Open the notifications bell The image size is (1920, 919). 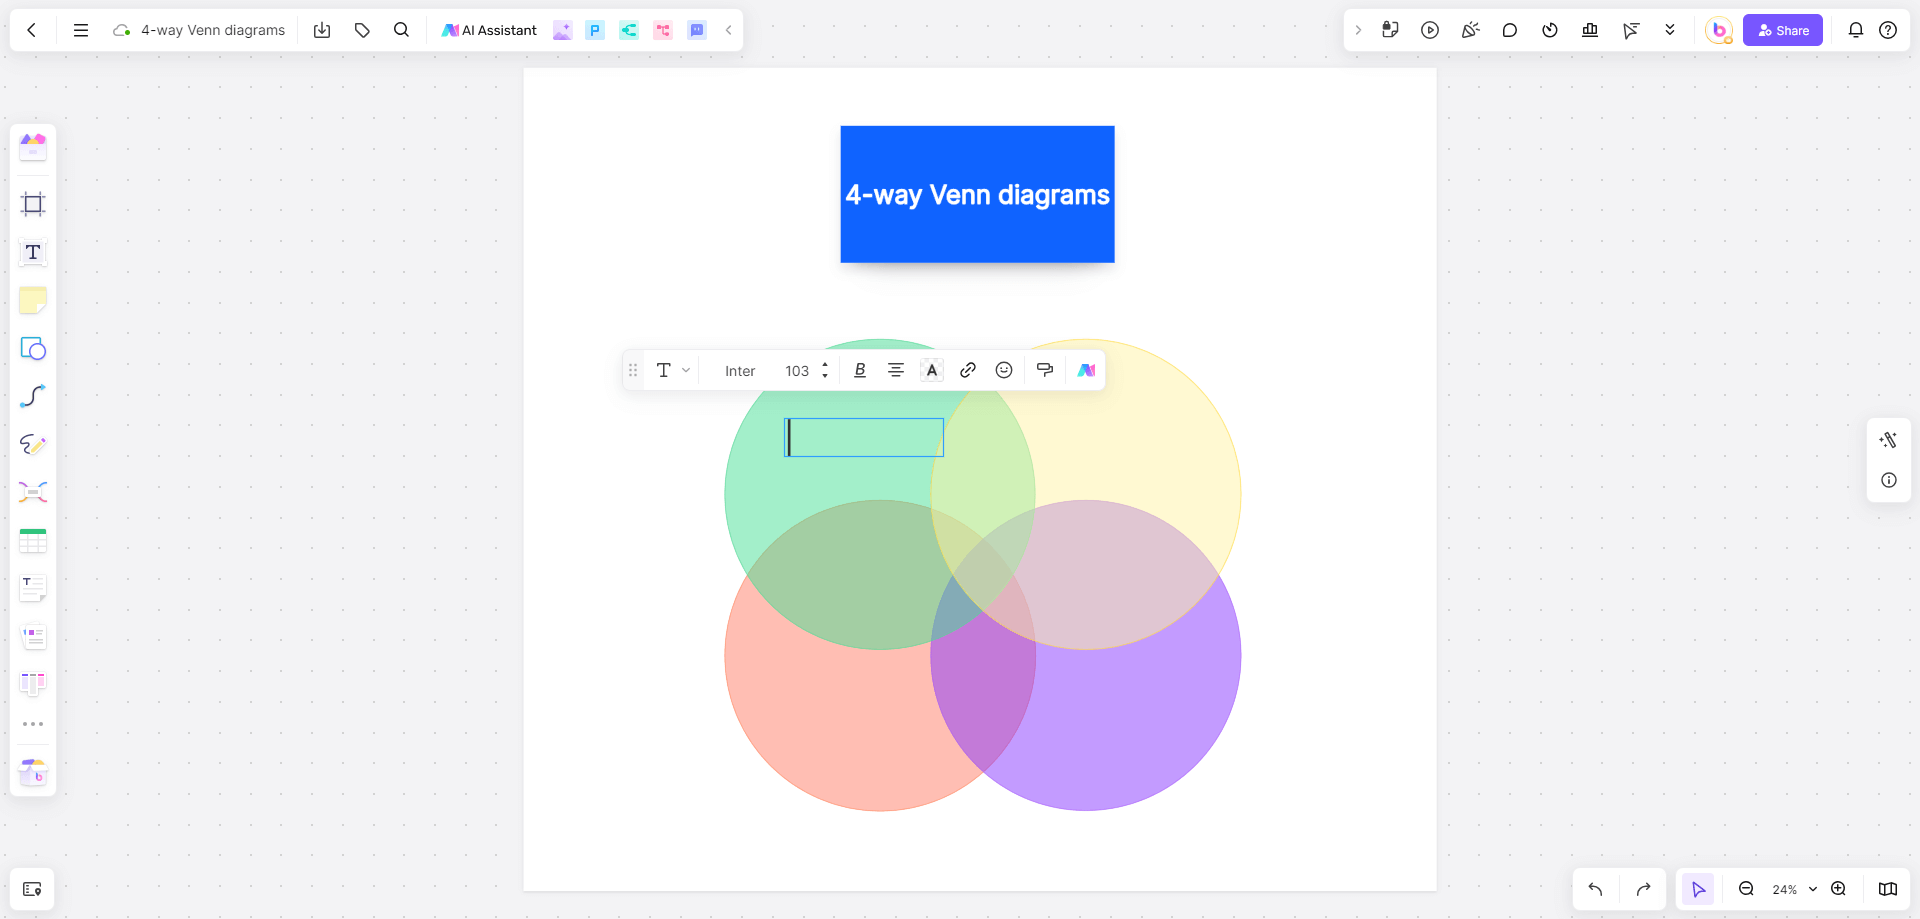pos(1856,30)
